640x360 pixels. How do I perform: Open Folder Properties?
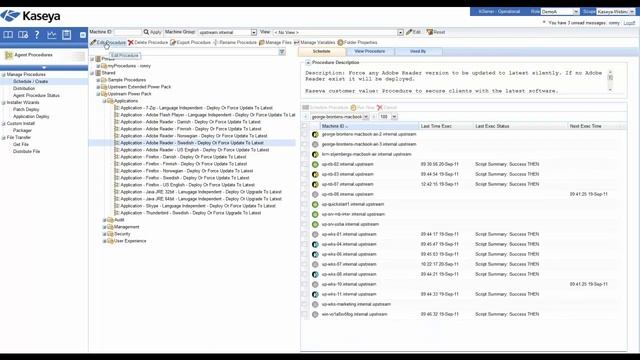[x=358, y=42]
